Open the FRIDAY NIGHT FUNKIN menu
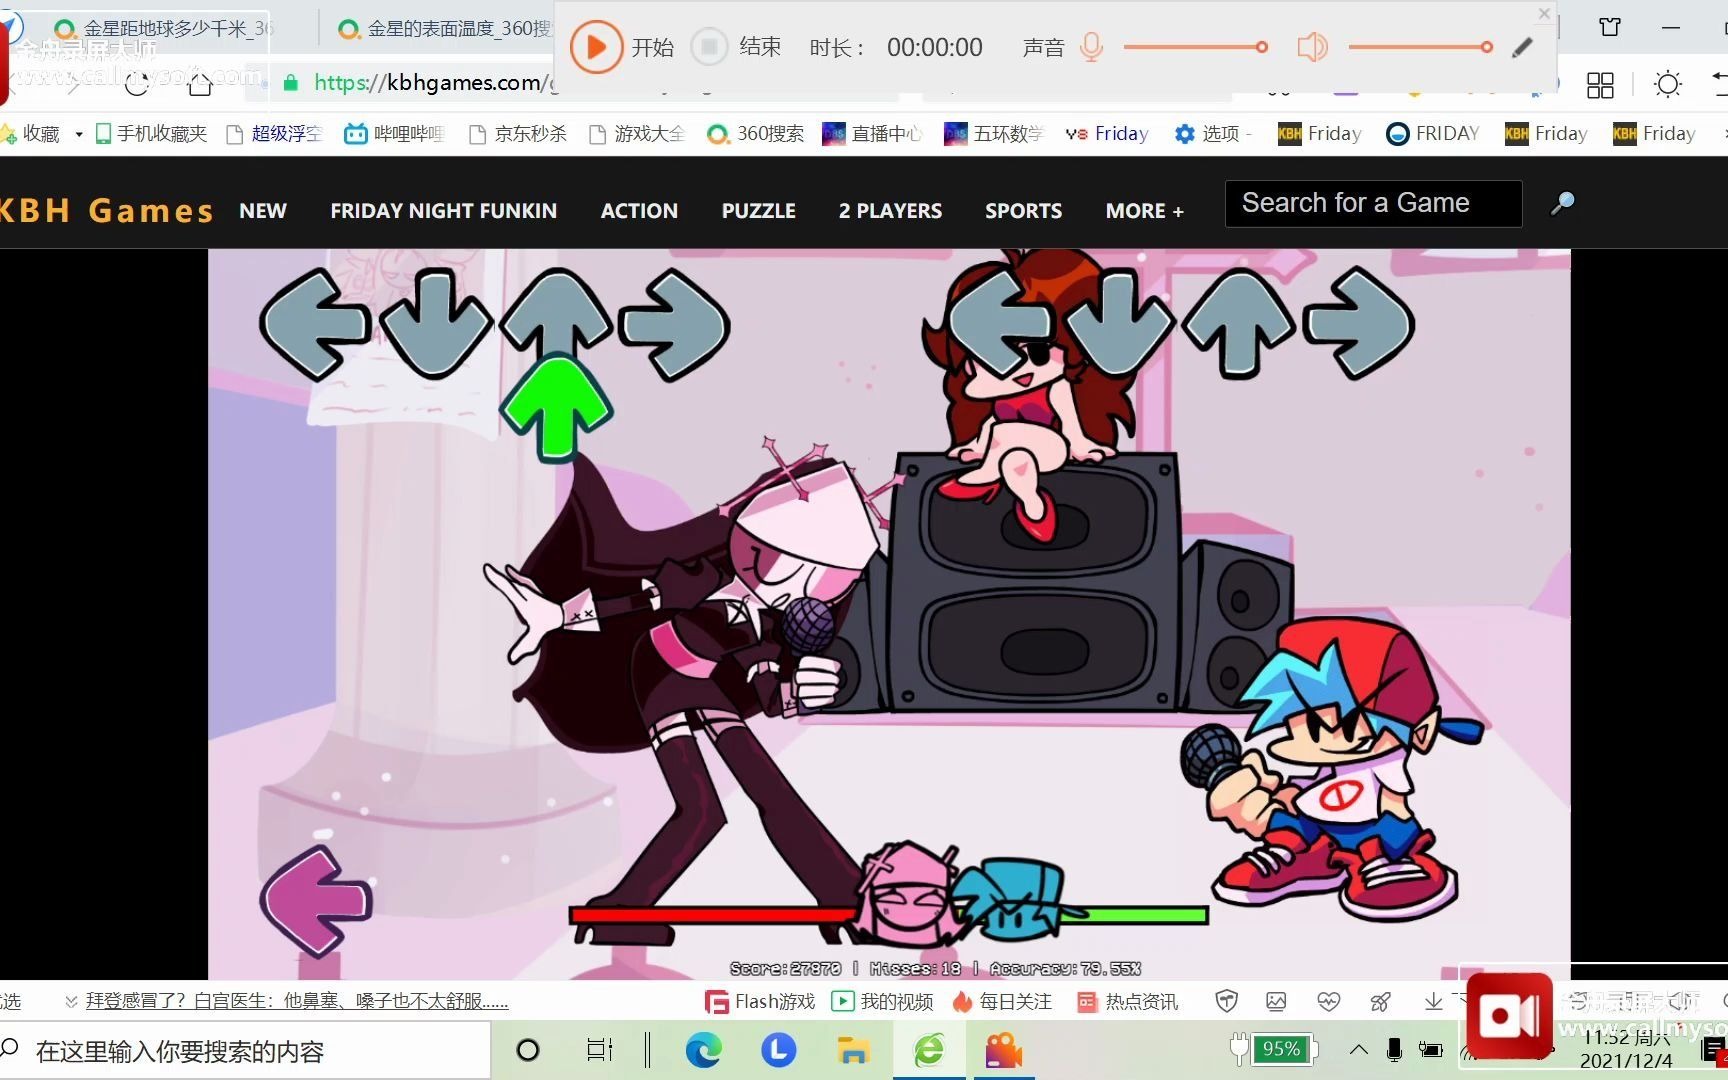 444,211
